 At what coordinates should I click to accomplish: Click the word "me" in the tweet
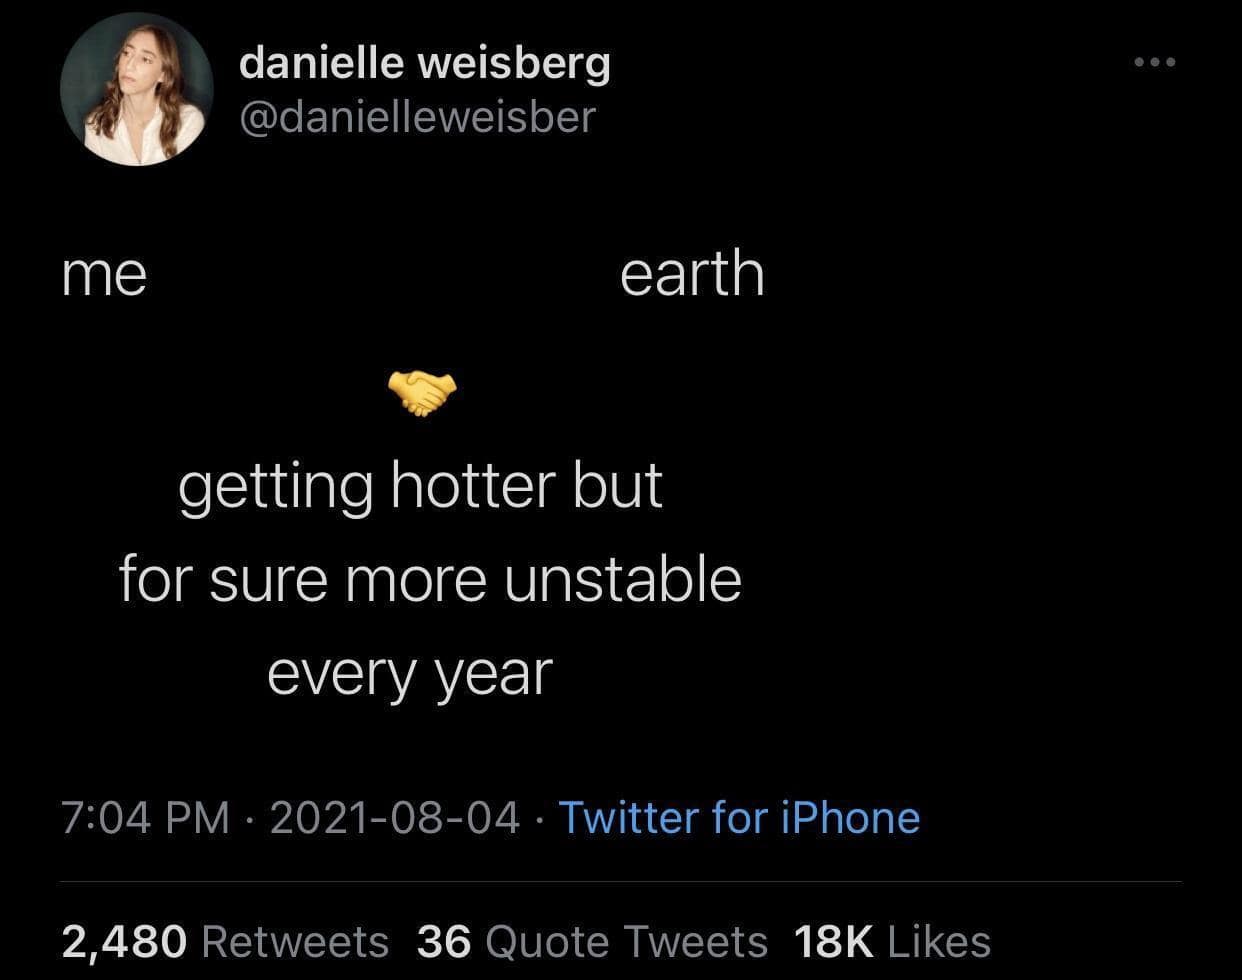pos(104,275)
